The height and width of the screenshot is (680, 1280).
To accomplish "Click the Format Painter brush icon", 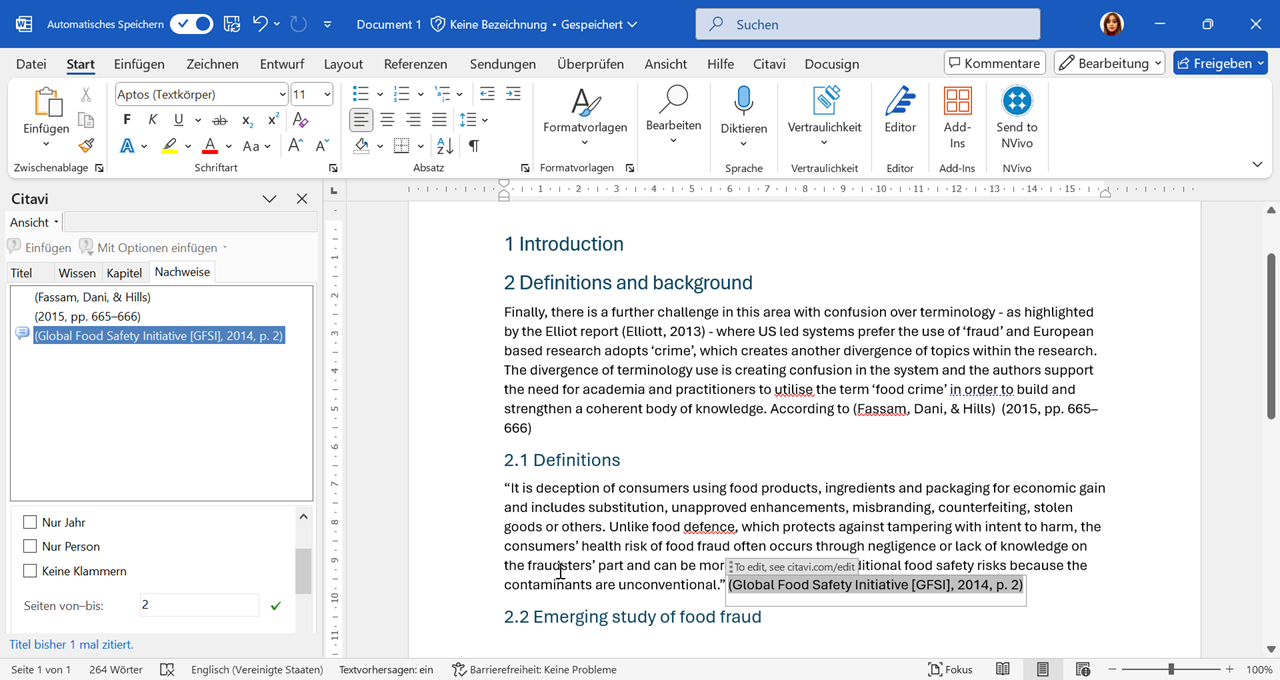I will (86, 145).
